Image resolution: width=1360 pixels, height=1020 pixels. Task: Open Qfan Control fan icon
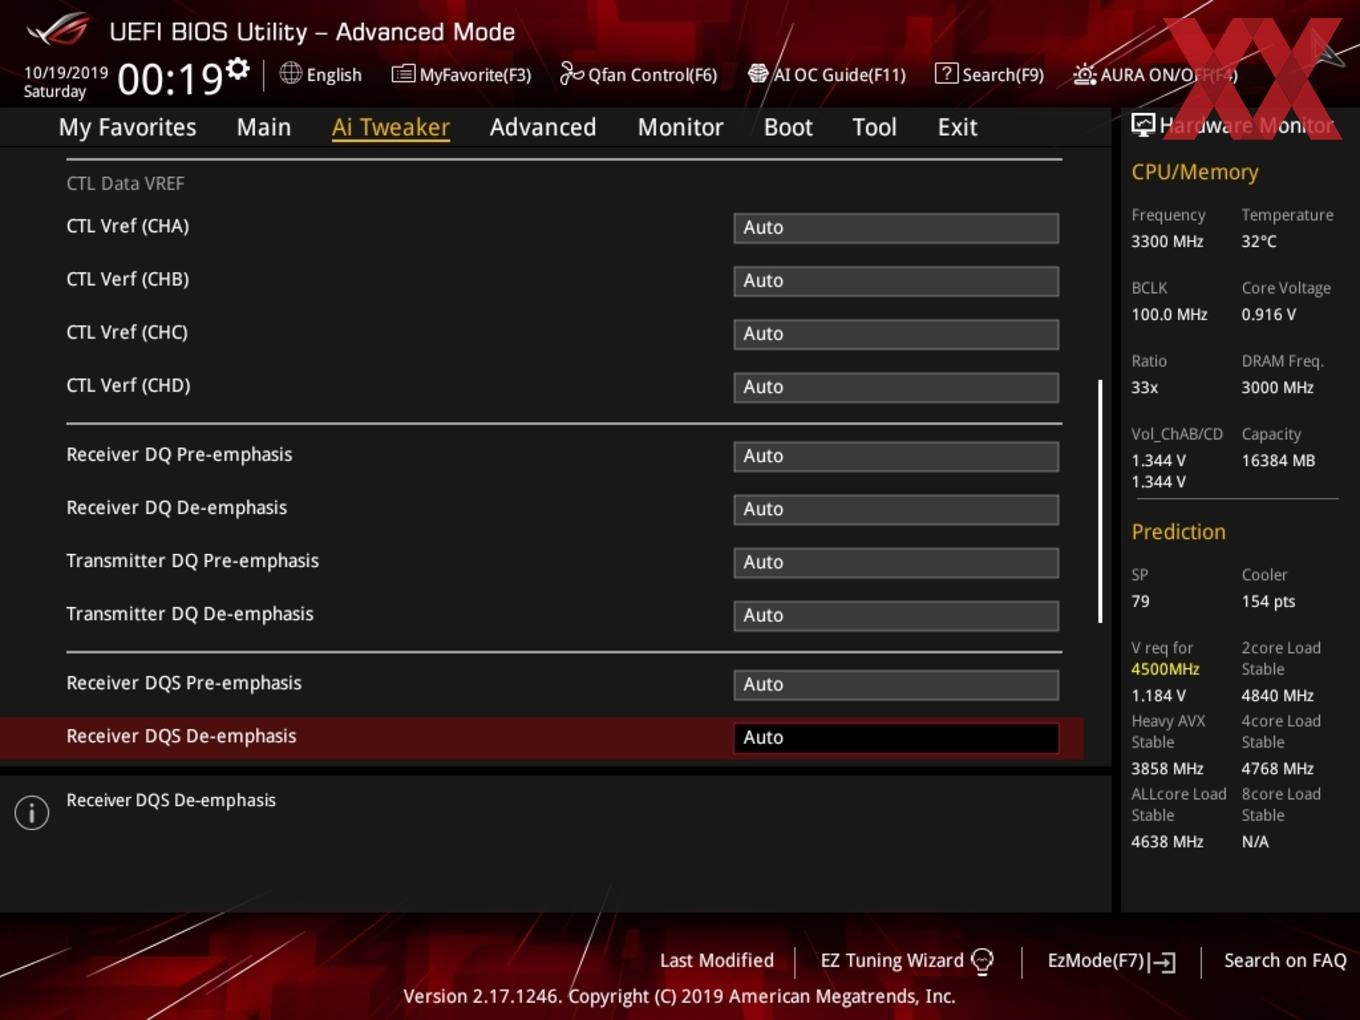pos(571,73)
